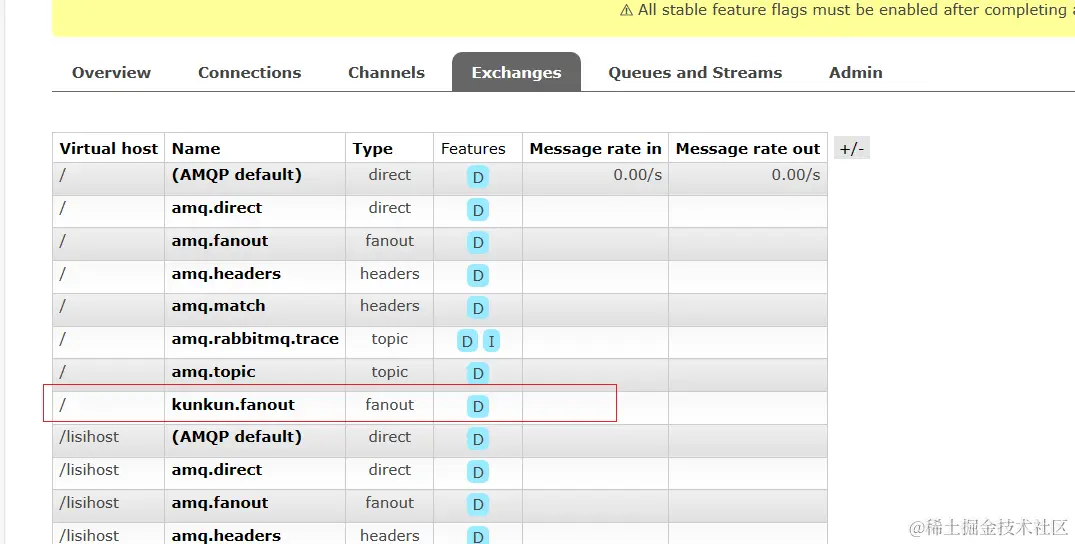This screenshot has height=544, width=1075.
Task: Switch to the Connections tab
Action: [250, 73]
